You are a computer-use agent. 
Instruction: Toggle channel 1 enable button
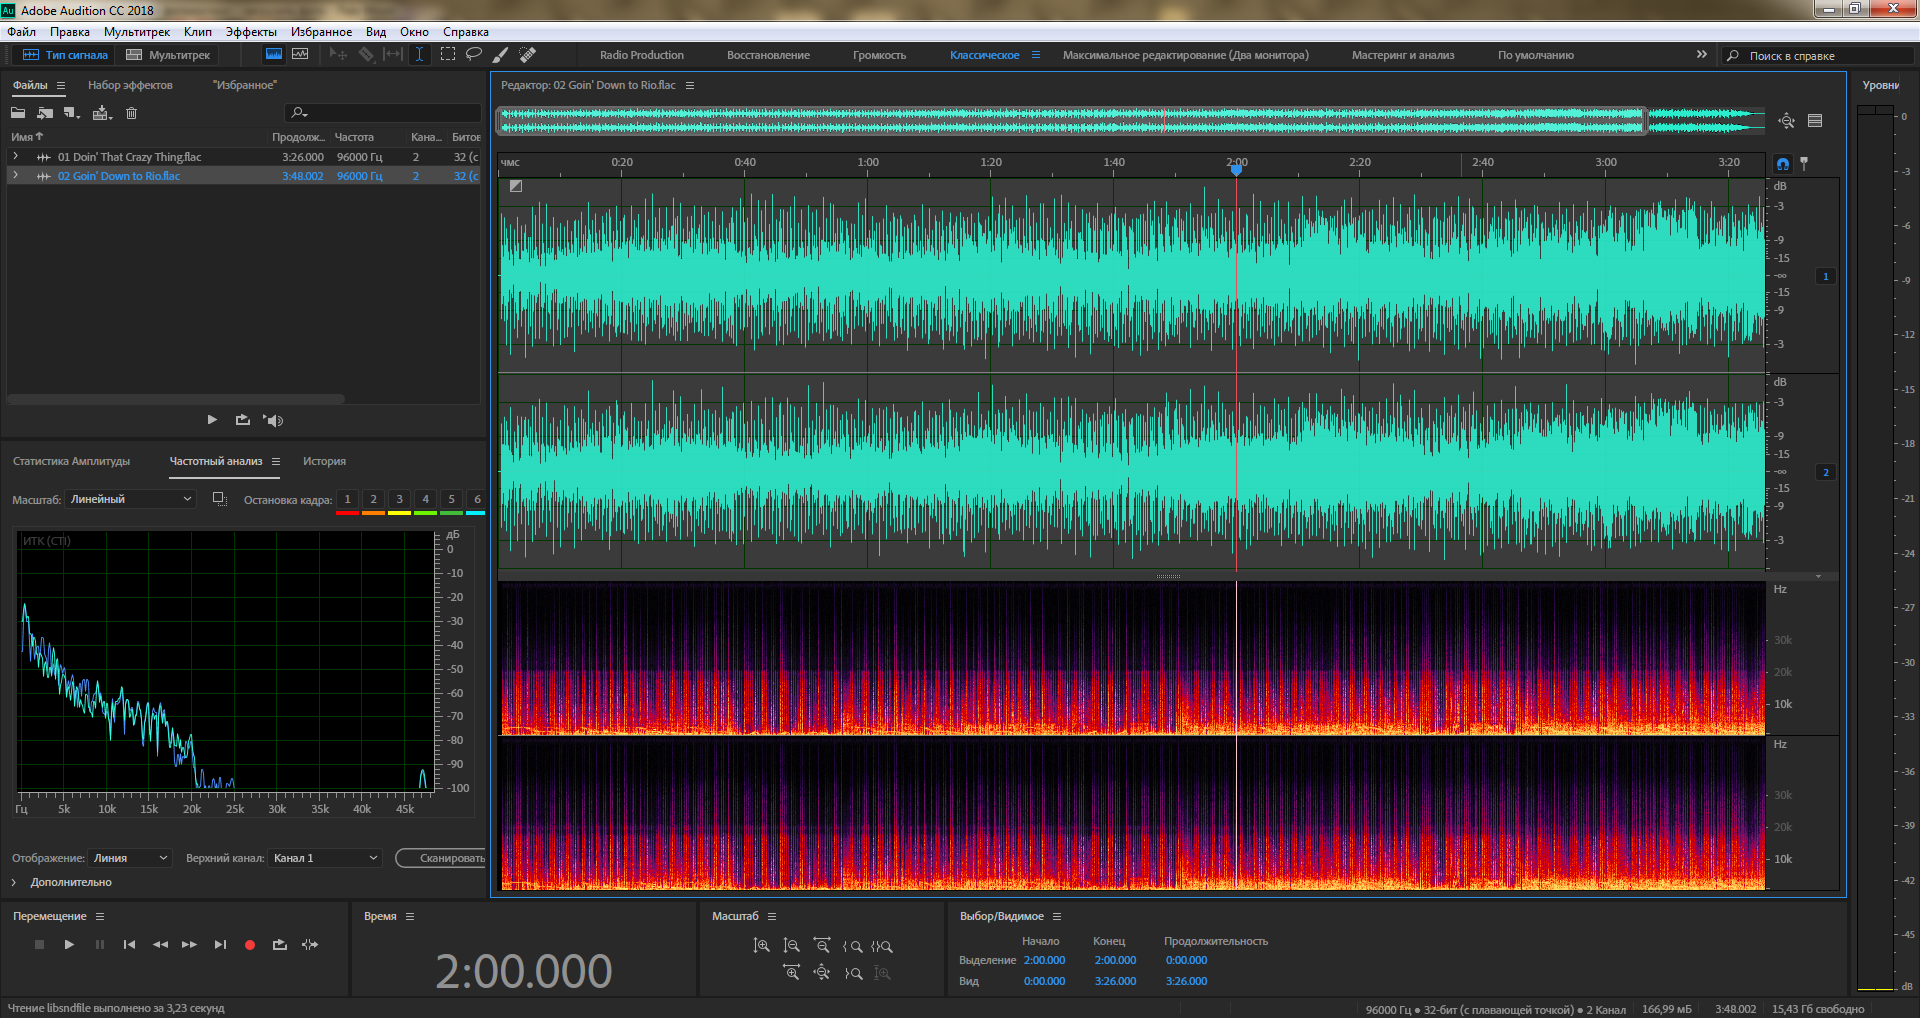click(x=1826, y=276)
